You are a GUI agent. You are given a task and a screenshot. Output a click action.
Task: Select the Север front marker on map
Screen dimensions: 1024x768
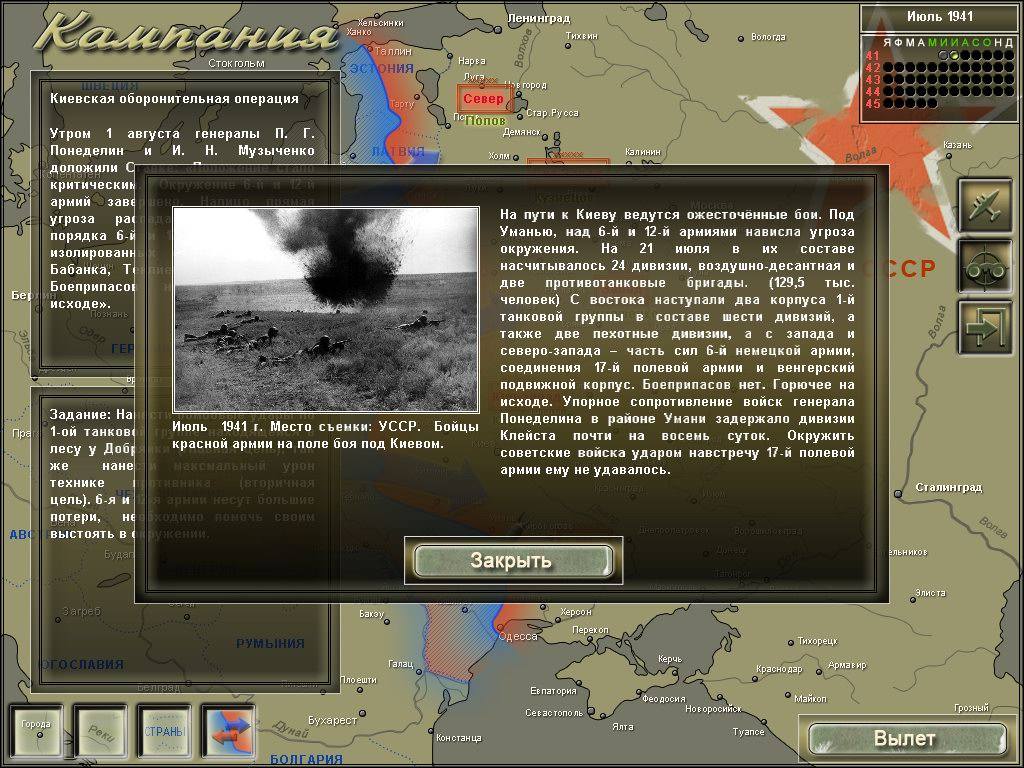click(x=484, y=99)
